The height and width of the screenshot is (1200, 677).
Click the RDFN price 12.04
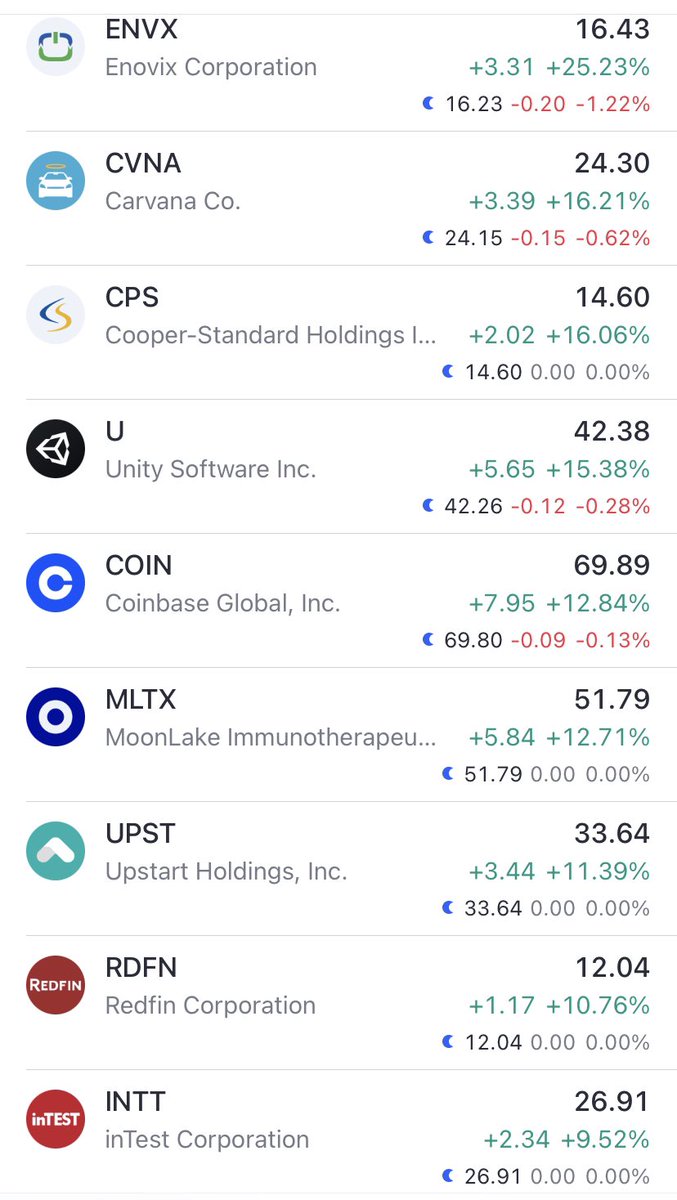pyautogui.click(x=613, y=967)
